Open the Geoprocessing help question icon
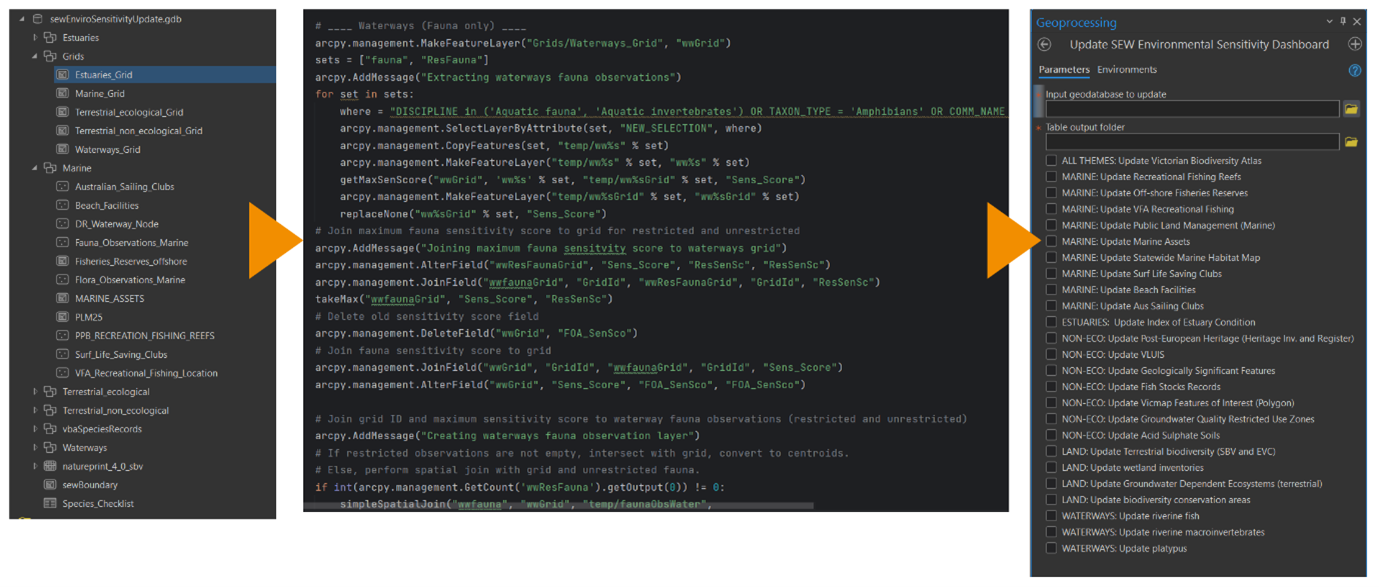The height and width of the screenshot is (587, 1379). [x=1355, y=71]
